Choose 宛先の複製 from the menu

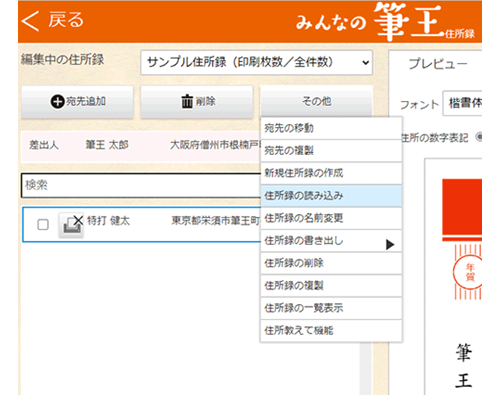[331, 151]
